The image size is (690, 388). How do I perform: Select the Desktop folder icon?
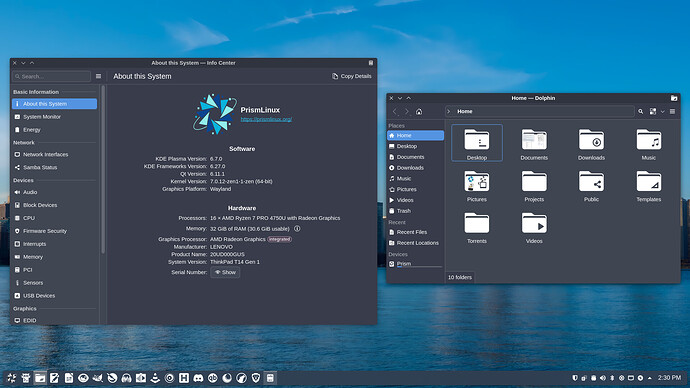[x=477, y=140]
